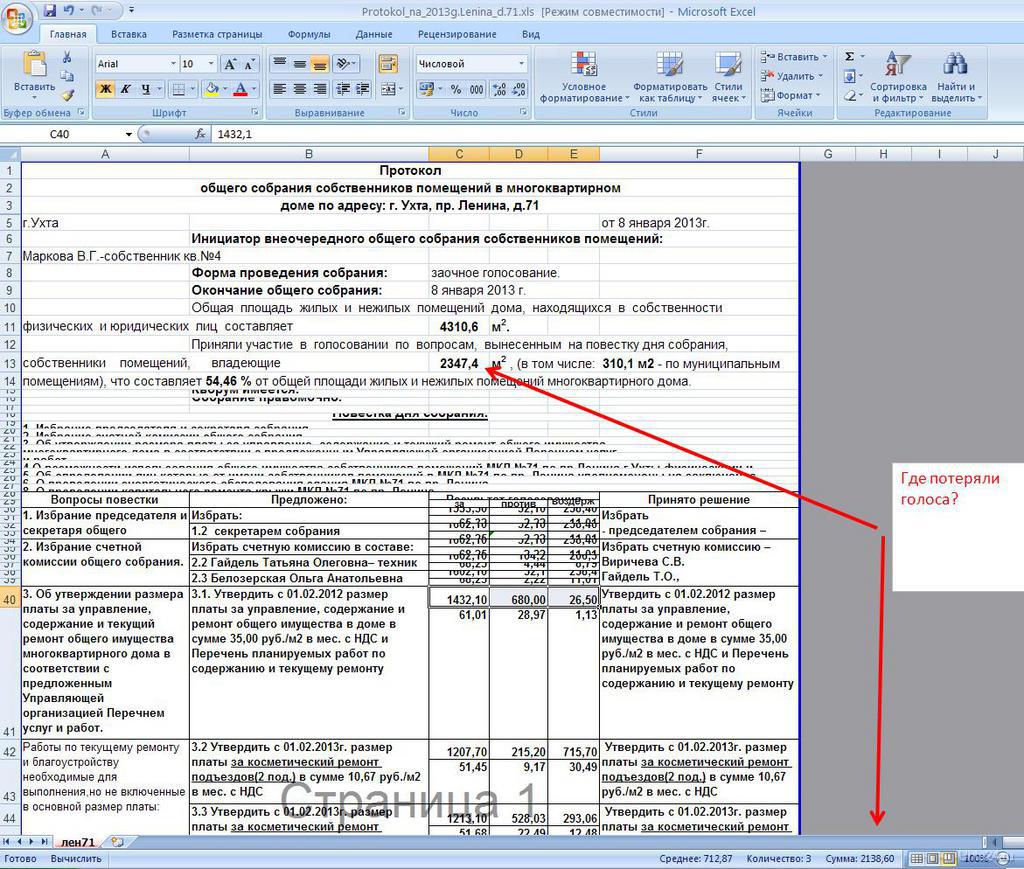Open the Данные tab
The image size is (1024, 869).
tap(374, 34)
